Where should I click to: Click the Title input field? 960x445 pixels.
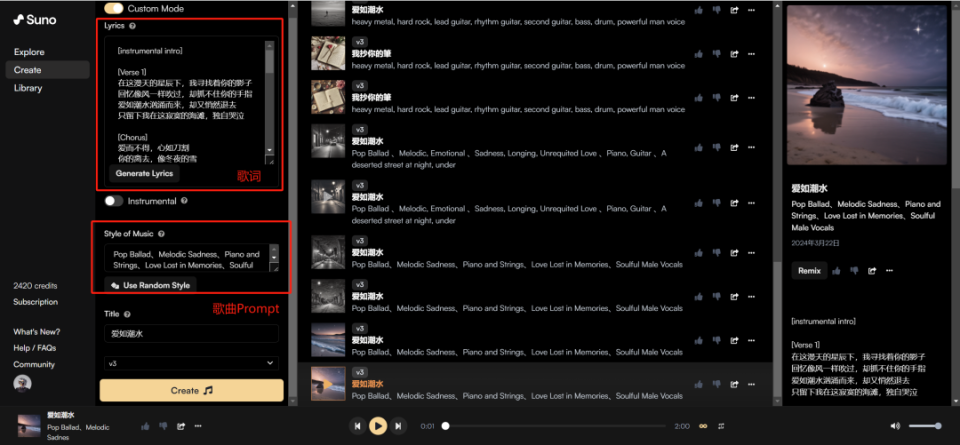[x=191, y=333]
